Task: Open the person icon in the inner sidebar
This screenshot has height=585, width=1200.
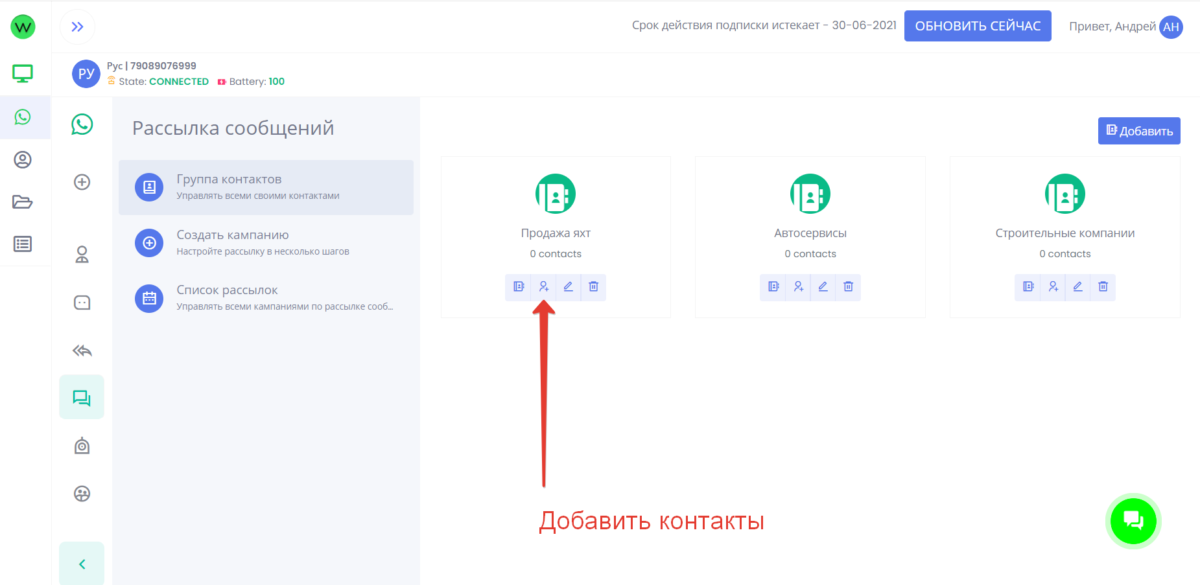Action: 82,254
